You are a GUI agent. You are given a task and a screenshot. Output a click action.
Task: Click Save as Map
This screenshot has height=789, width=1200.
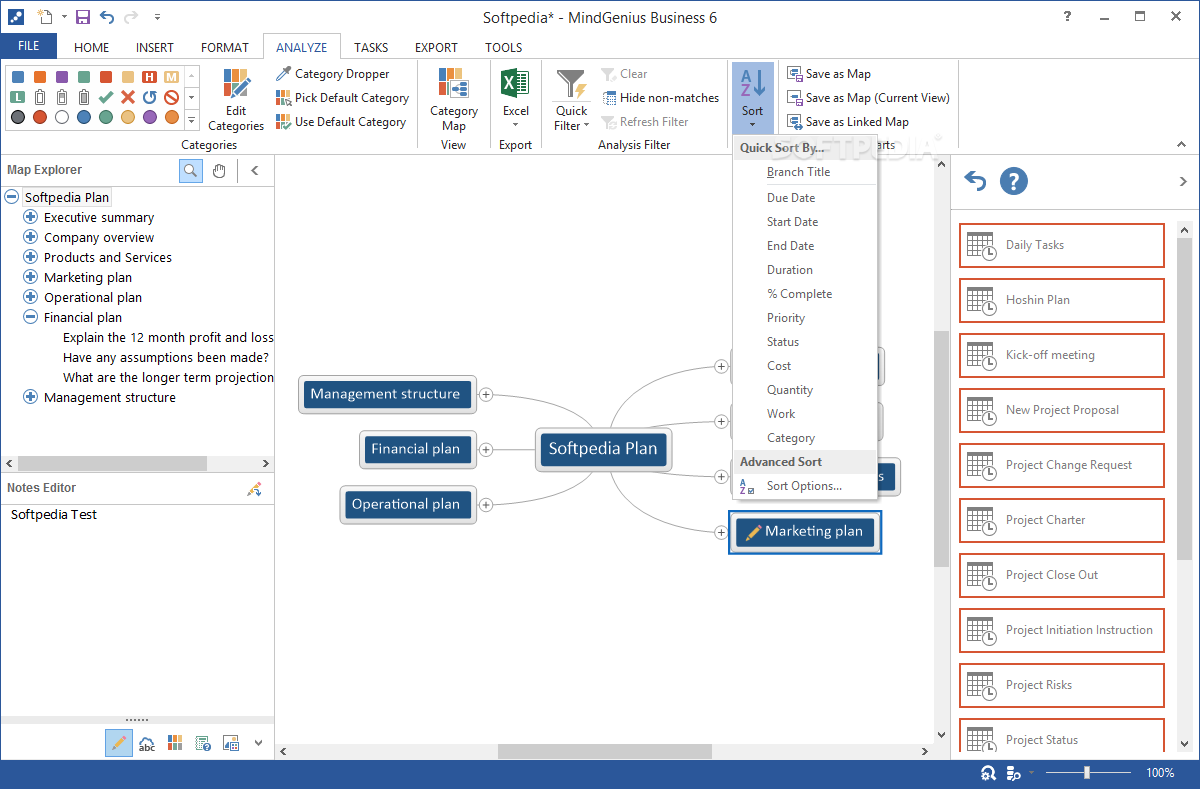(829, 74)
